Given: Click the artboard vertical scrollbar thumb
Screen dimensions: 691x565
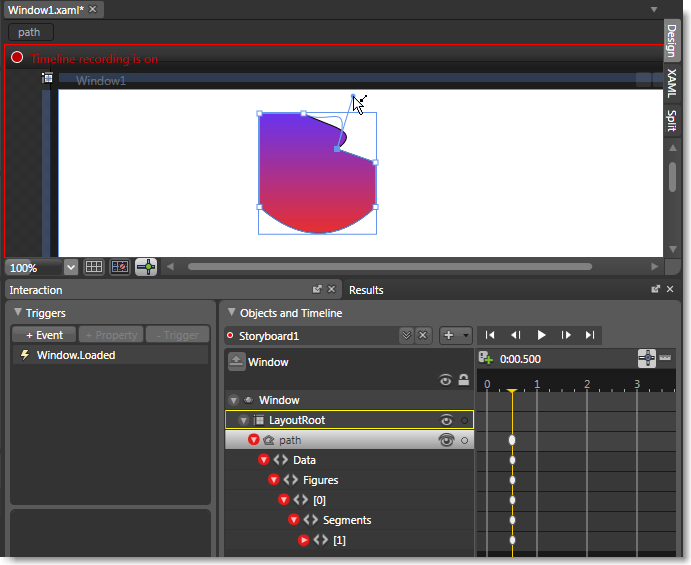Looking at the screenshot, I should point(672,177).
